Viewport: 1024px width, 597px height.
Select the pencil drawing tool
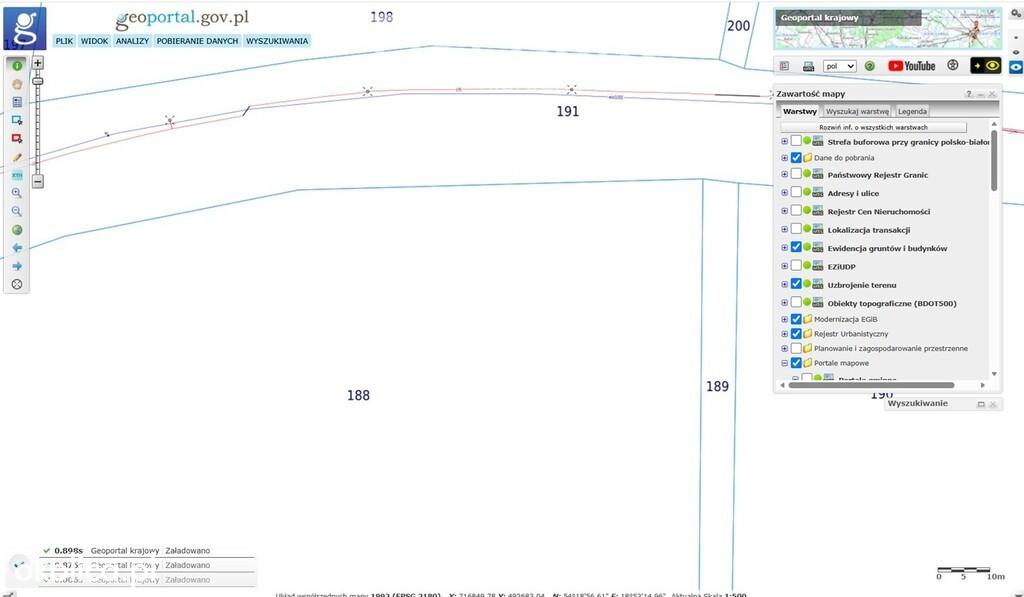point(17,157)
